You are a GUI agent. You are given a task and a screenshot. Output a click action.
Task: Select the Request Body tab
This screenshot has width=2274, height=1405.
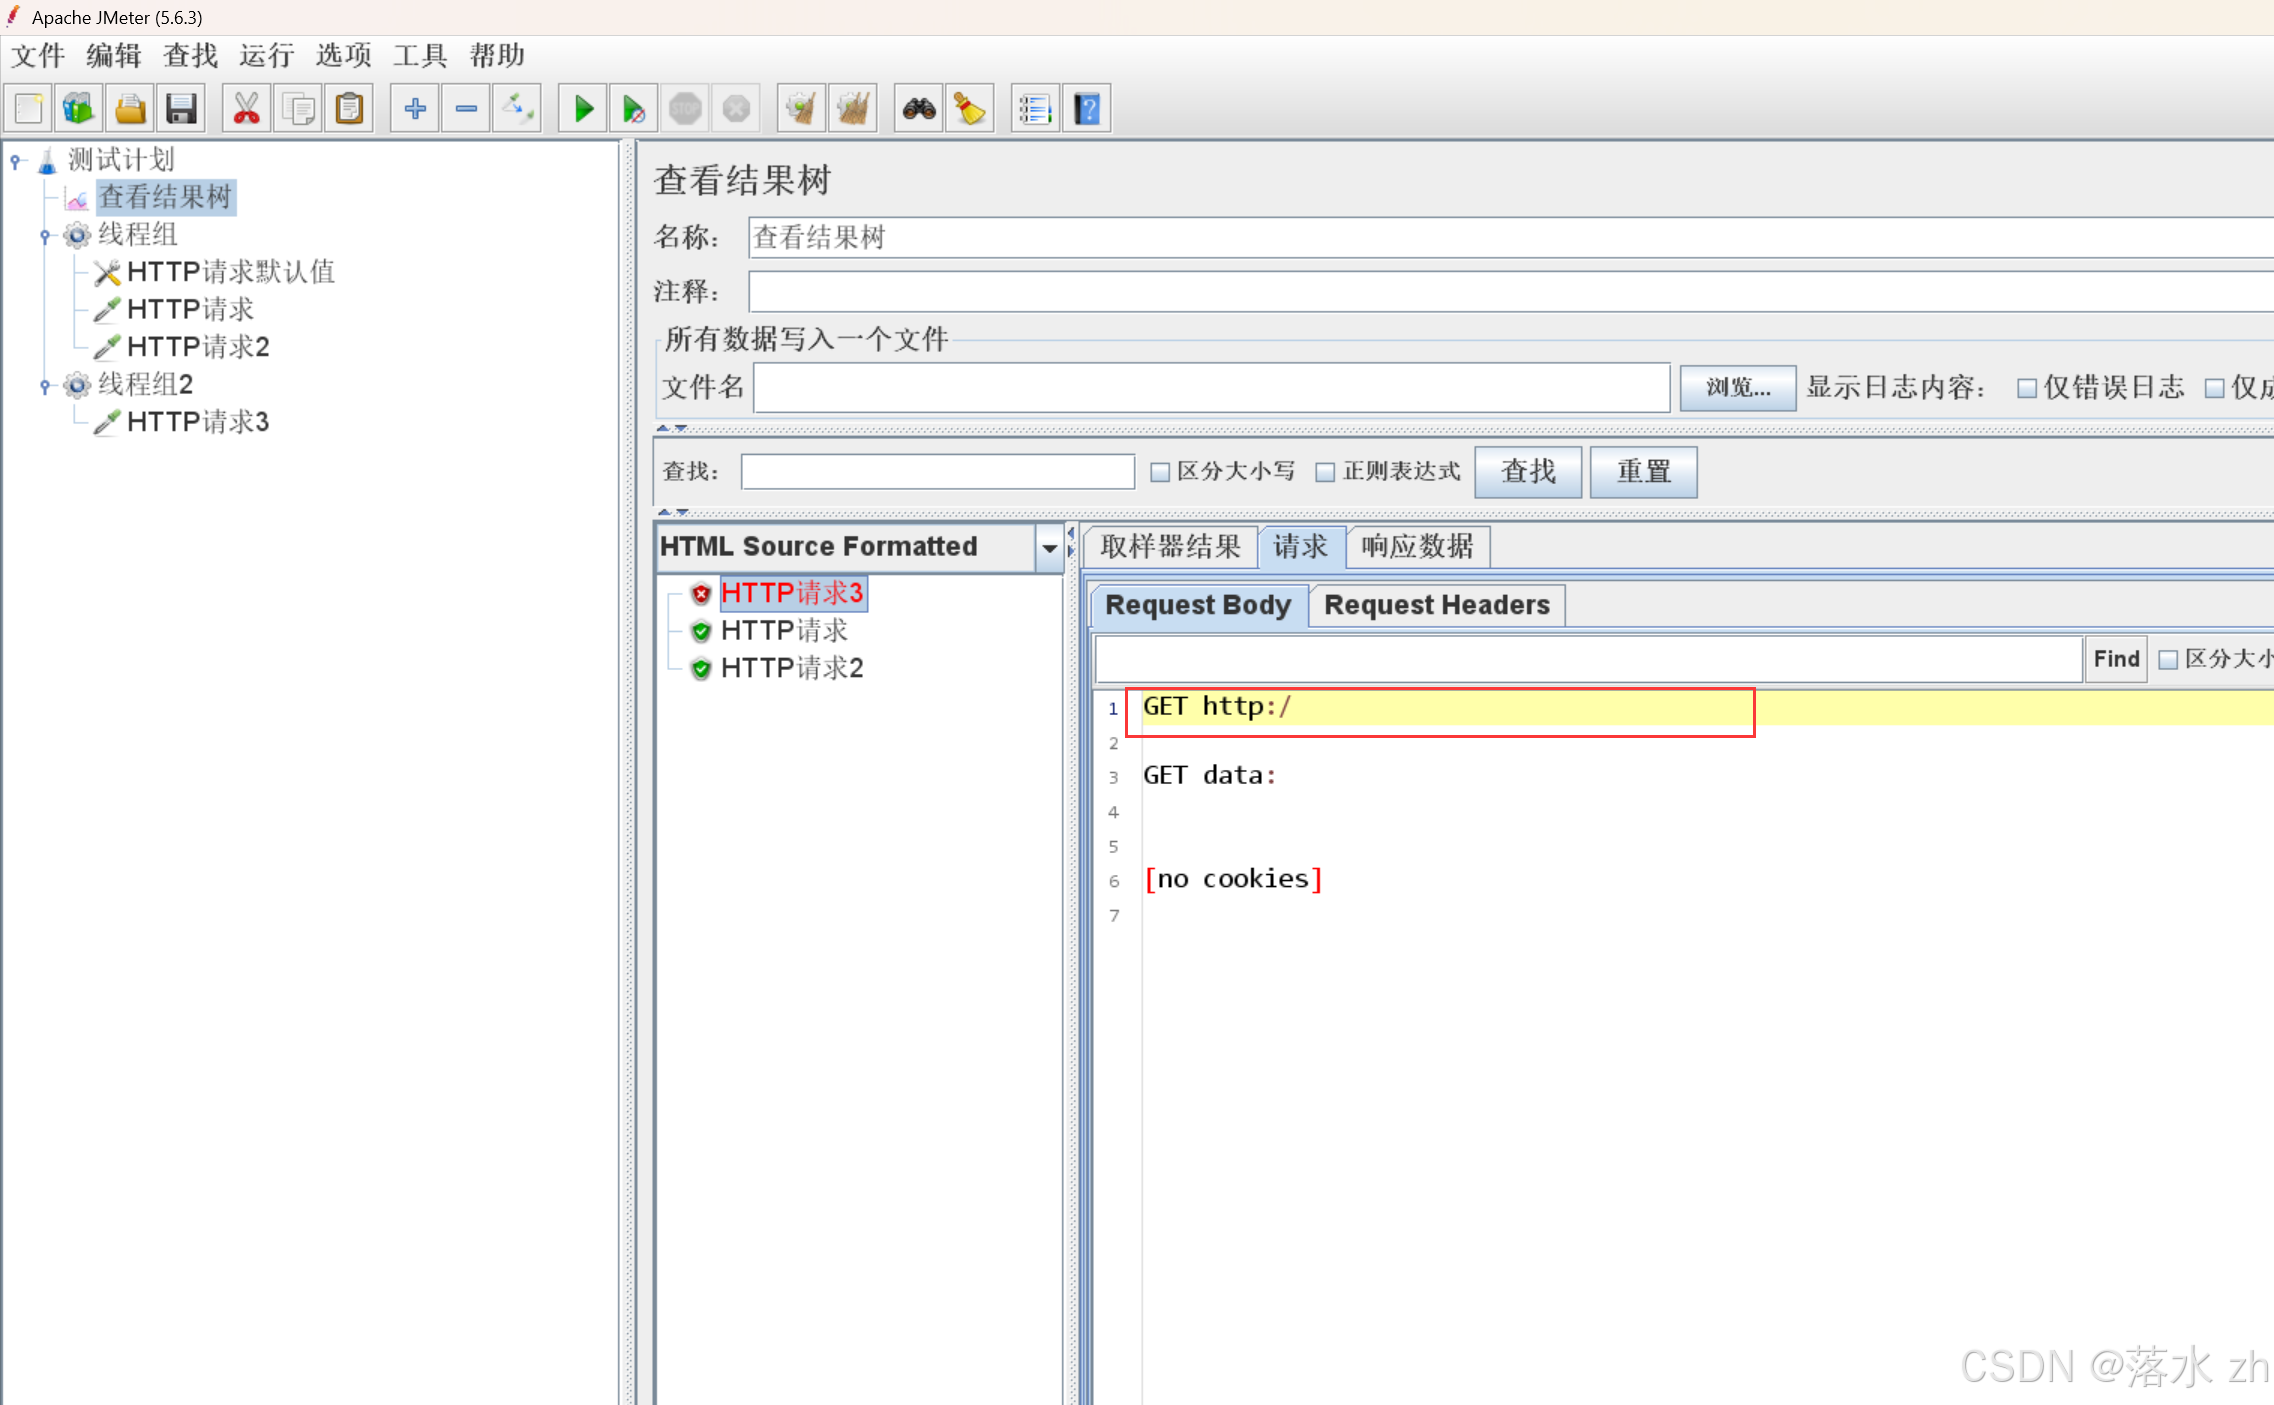click(x=1198, y=605)
